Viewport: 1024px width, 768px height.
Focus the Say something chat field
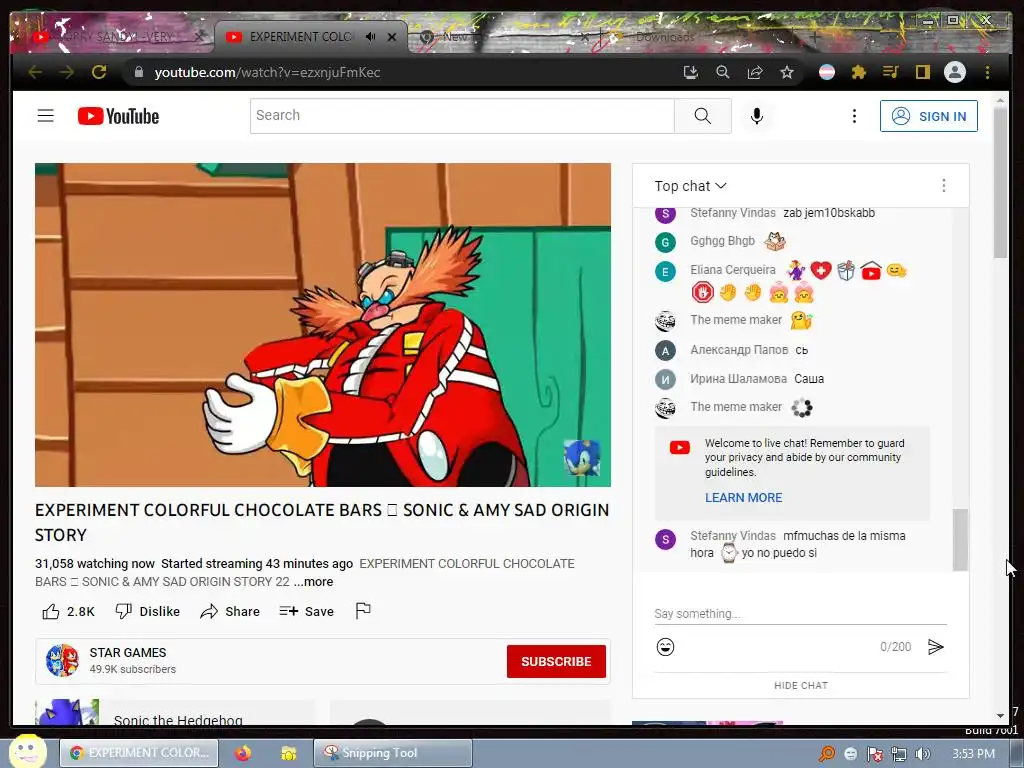pos(800,614)
